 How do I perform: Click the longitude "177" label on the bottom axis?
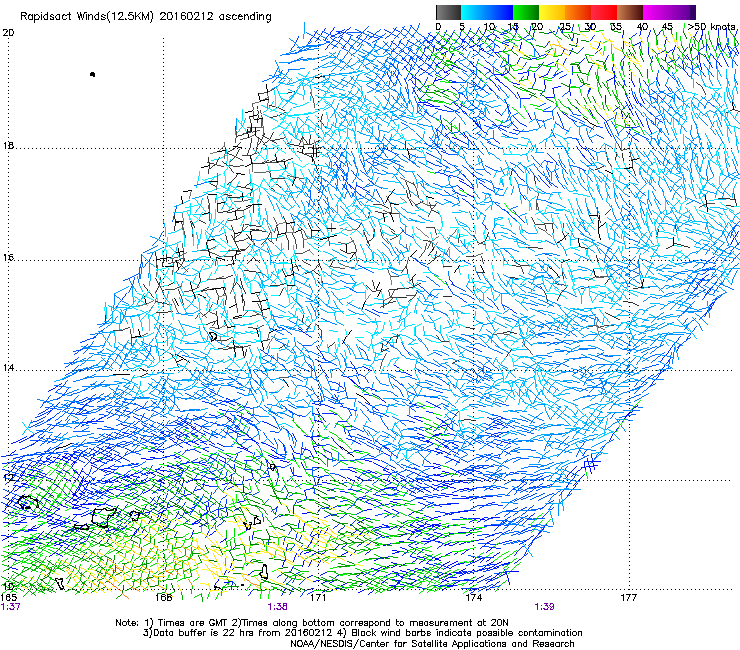[x=628, y=598]
